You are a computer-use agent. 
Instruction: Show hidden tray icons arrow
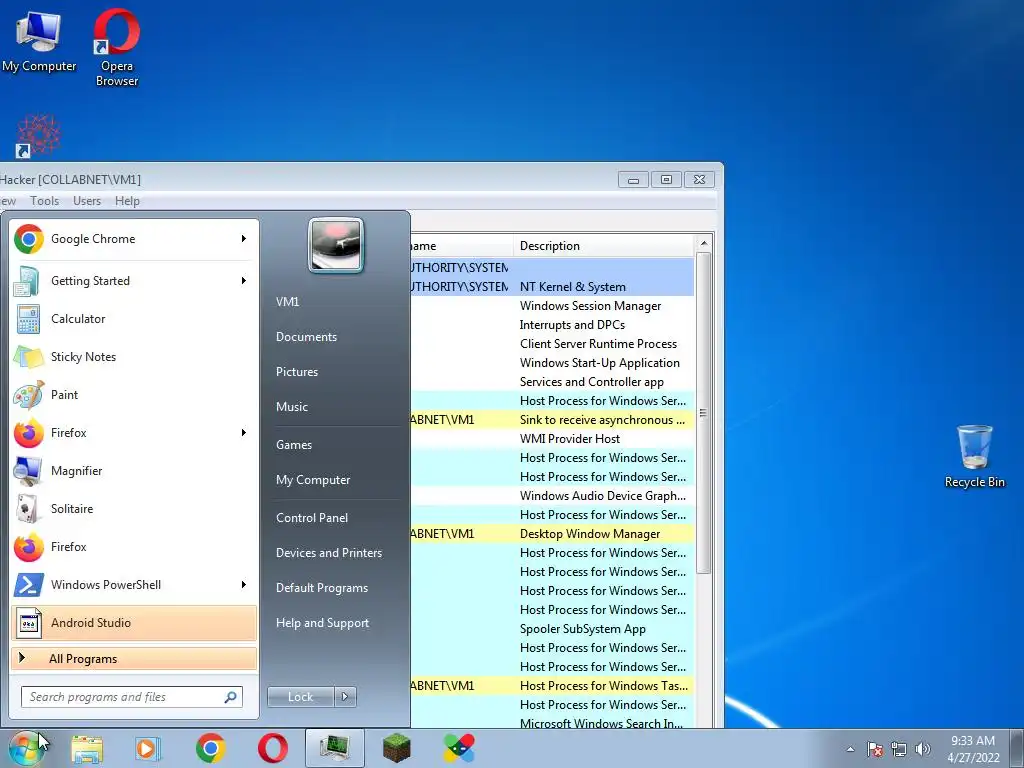pyautogui.click(x=850, y=749)
